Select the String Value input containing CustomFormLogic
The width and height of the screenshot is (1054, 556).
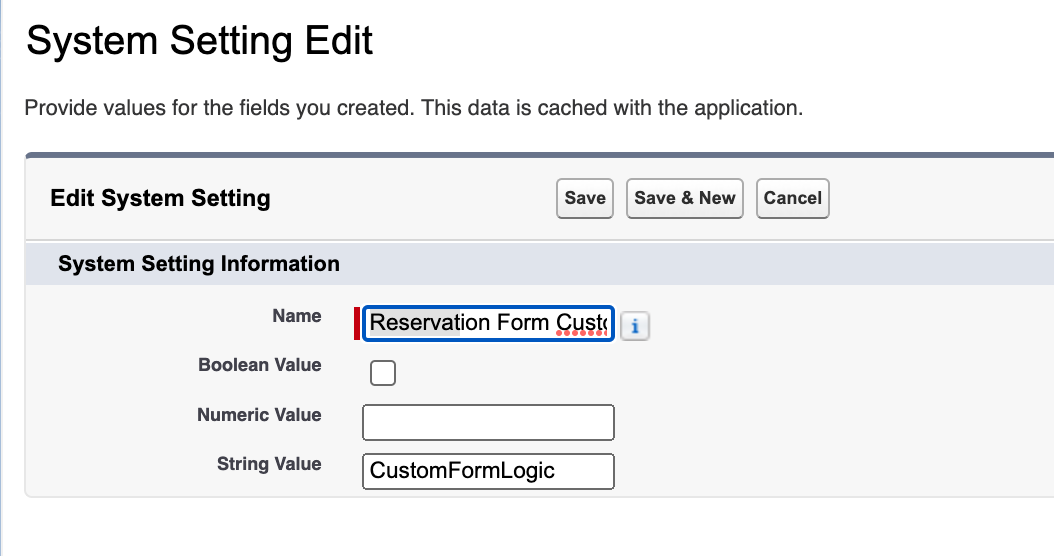(x=488, y=471)
